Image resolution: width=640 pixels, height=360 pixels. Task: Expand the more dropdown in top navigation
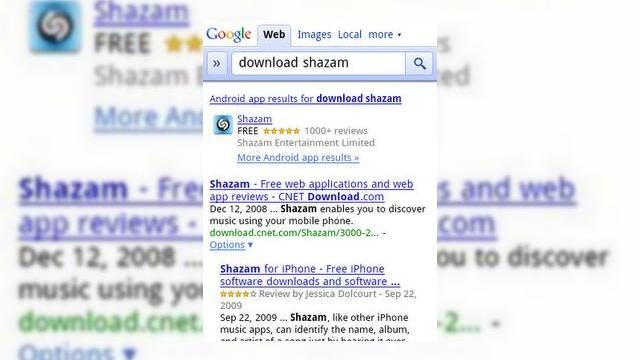[384, 35]
